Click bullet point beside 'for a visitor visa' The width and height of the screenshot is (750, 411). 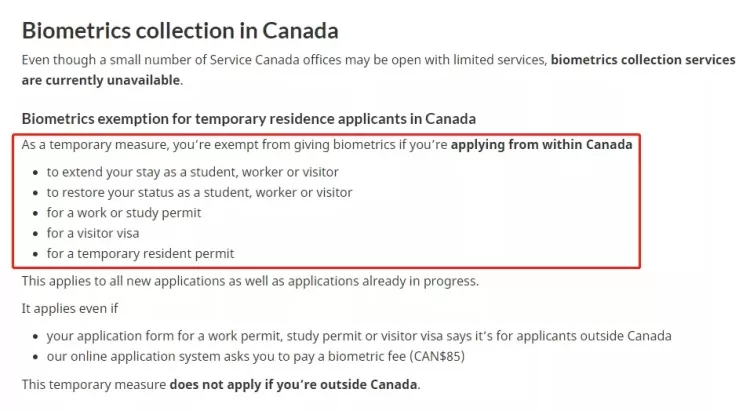[35, 234]
